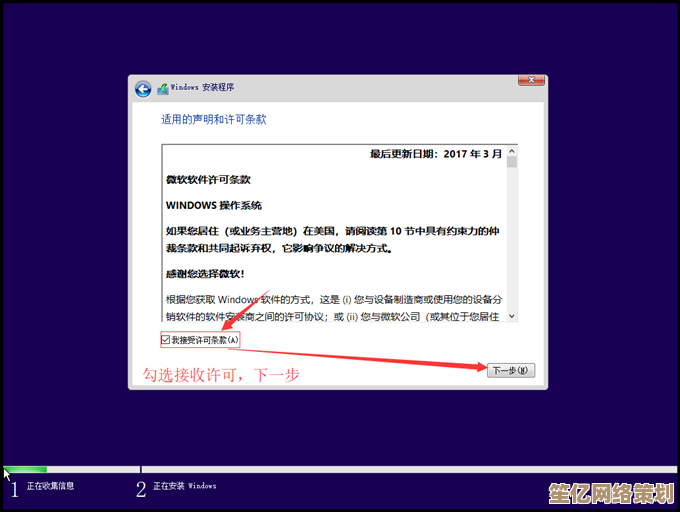Screen dimensions: 680x512
Task: Click the green installation progress bar segment
Action: [x=26, y=469]
